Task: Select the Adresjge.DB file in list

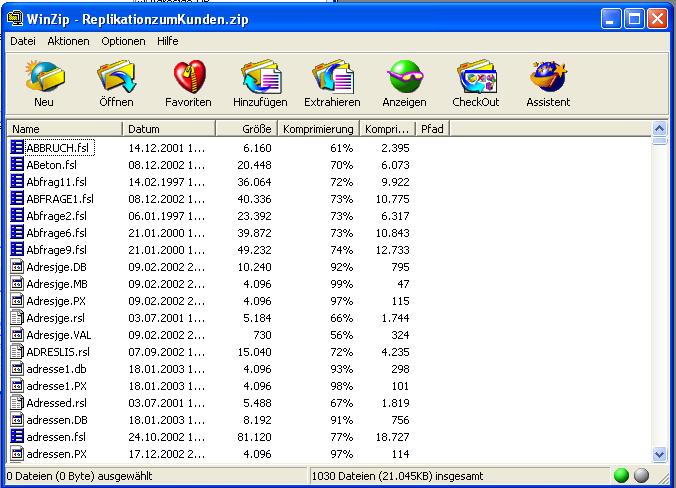Action: tap(56, 267)
